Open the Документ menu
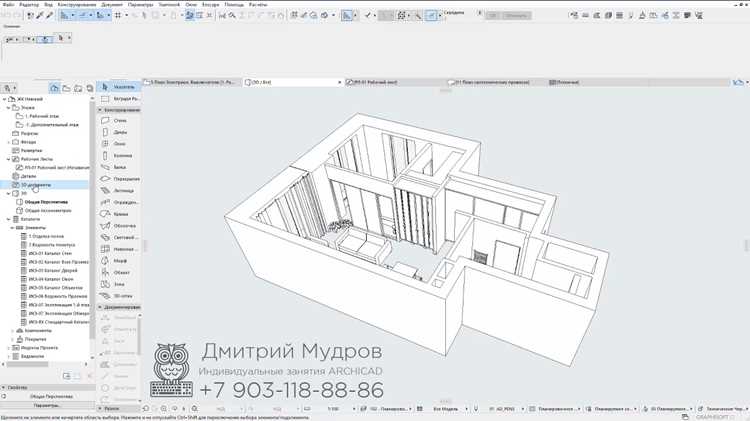Screen dimensions: 750x421 coord(112,4)
